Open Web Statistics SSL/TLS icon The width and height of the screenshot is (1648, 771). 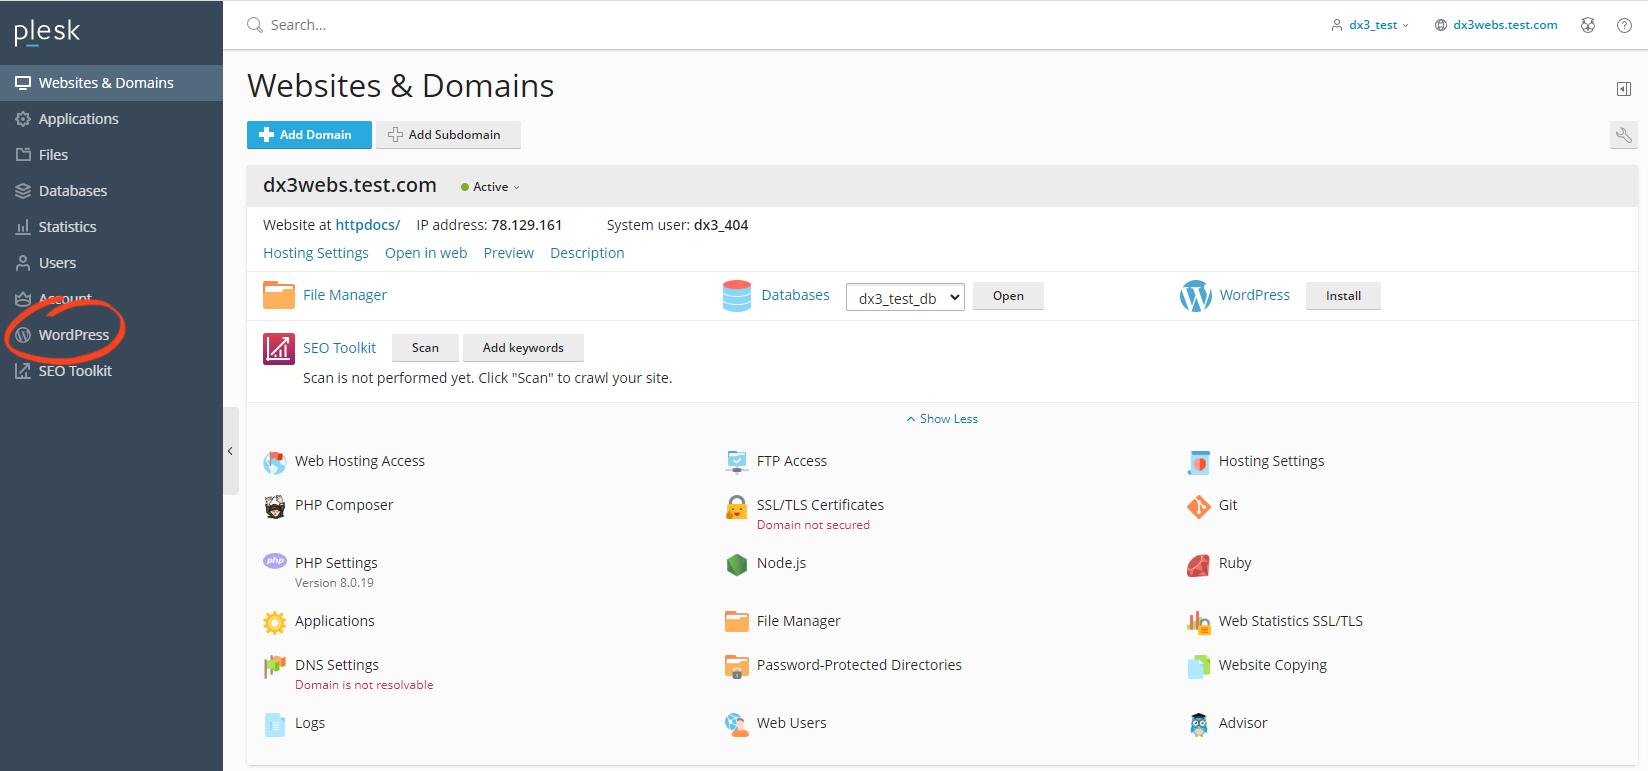(1198, 622)
